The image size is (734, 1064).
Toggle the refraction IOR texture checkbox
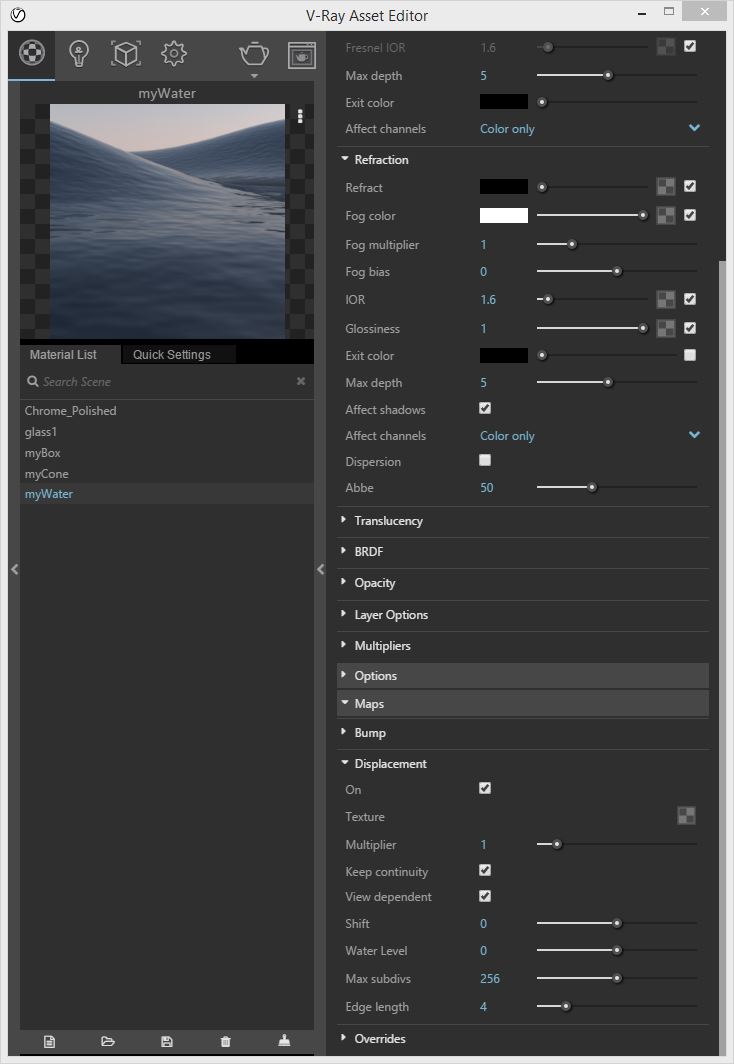[x=690, y=299]
